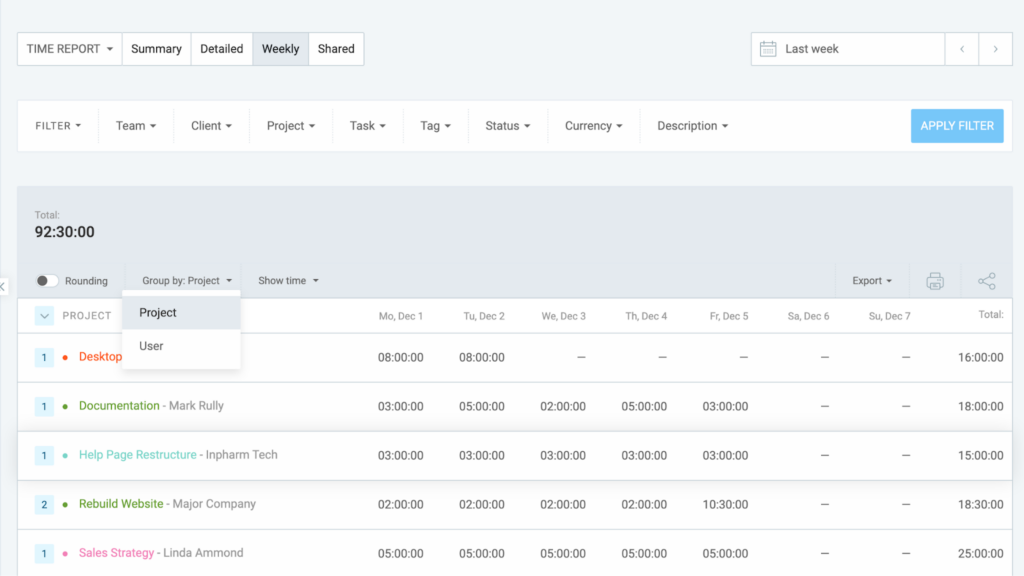Click the collapse-all chevron beside PROJECT header
1024x576 pixels.
(x=44, y=316)
